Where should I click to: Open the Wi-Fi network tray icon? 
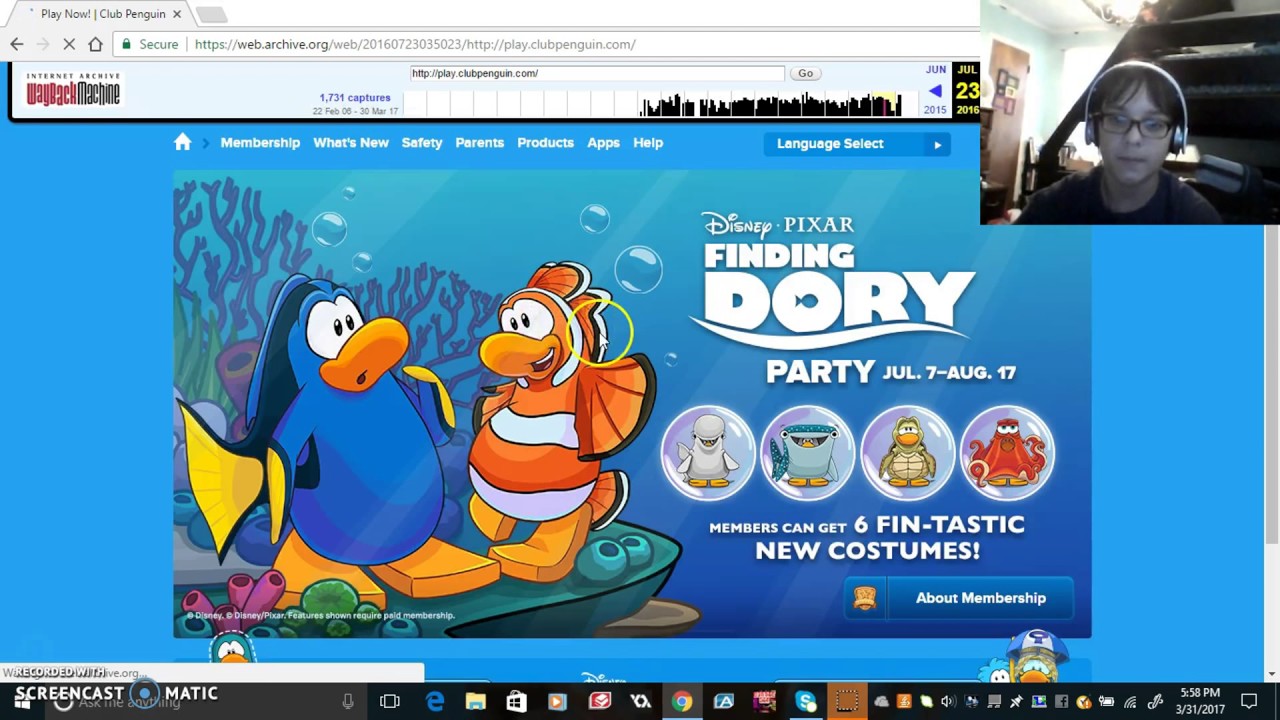point(1130,702)
